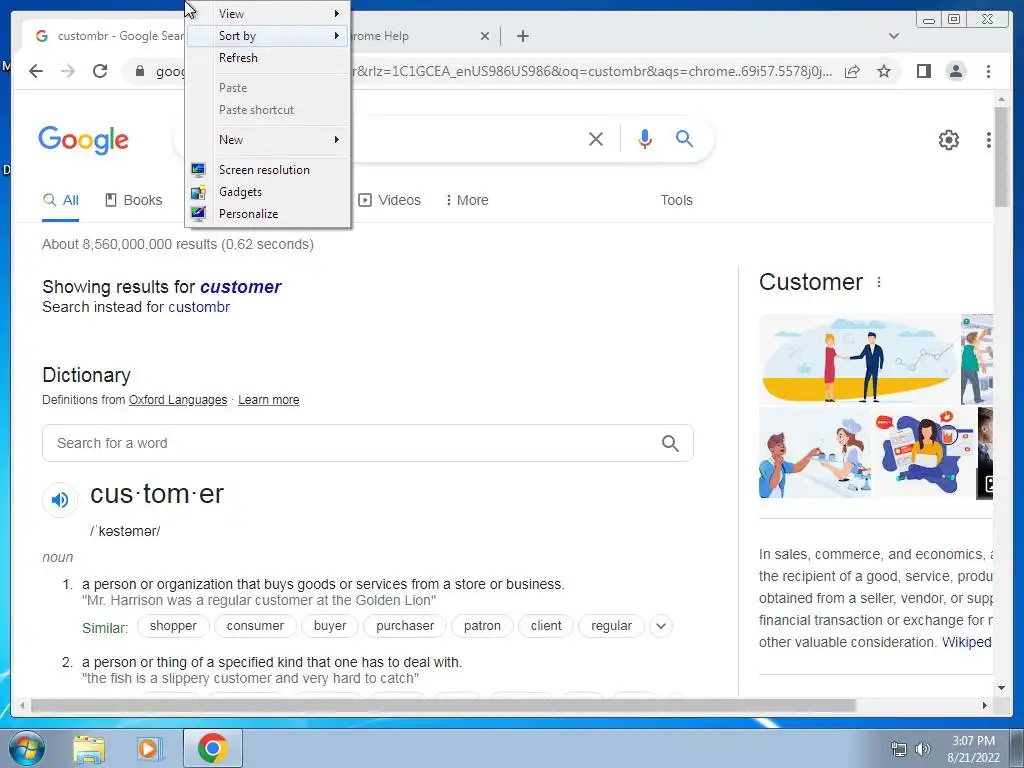Open clock and date in tray
This screenshot has height=768, width=1024.
973,749
